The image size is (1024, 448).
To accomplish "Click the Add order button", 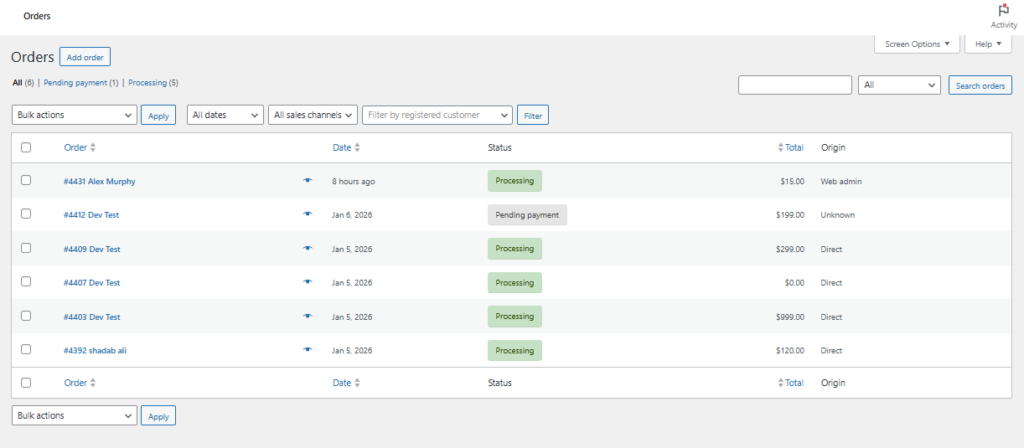I will 85,57.
